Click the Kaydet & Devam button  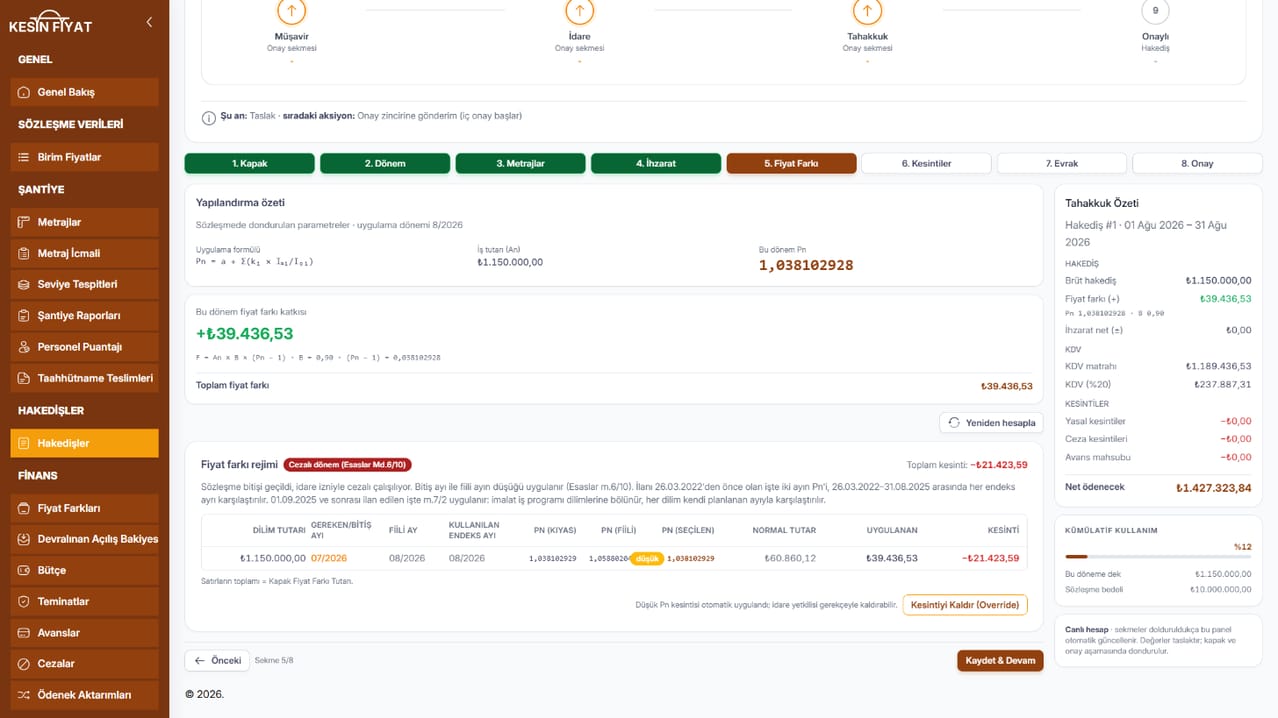[1000, 661]
